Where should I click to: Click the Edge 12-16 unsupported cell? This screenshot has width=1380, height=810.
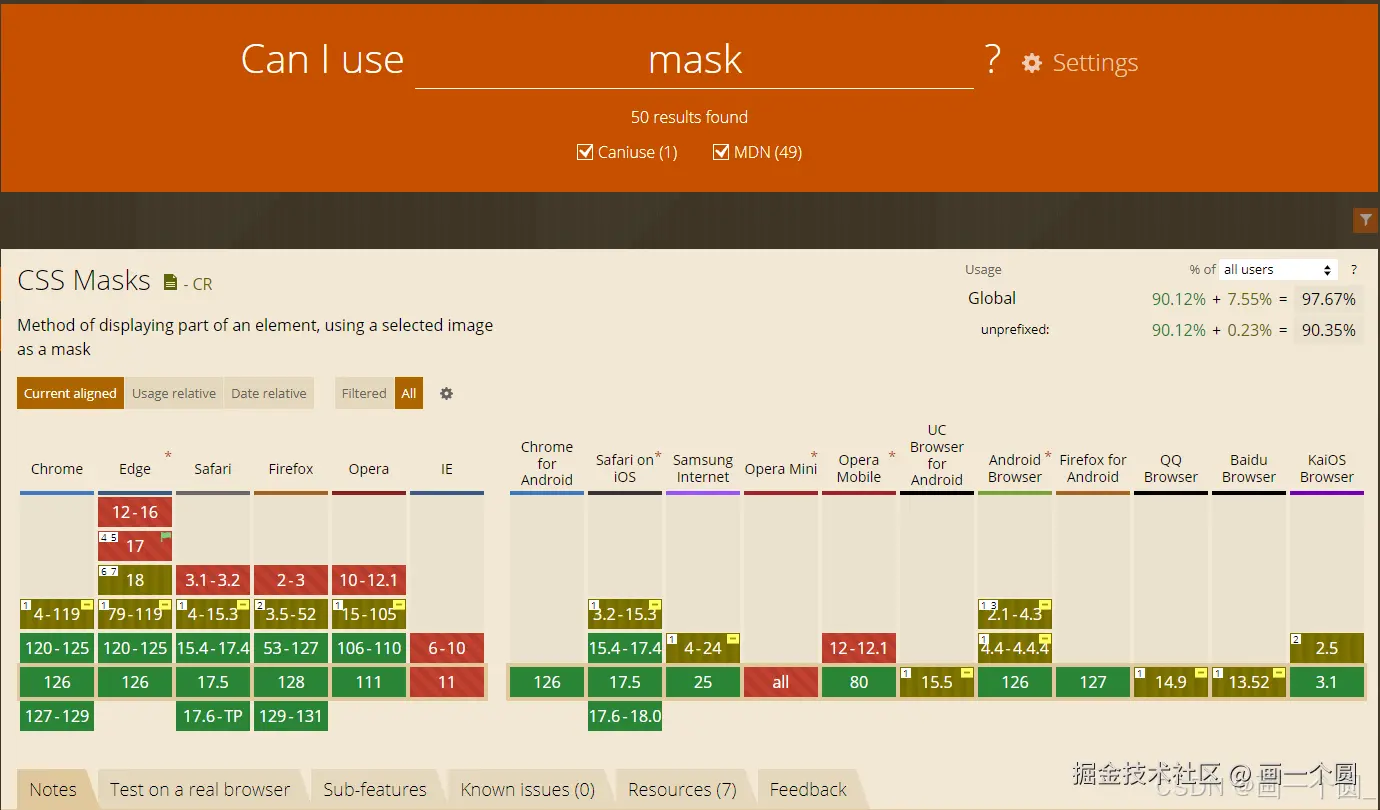tap(135, 512)
